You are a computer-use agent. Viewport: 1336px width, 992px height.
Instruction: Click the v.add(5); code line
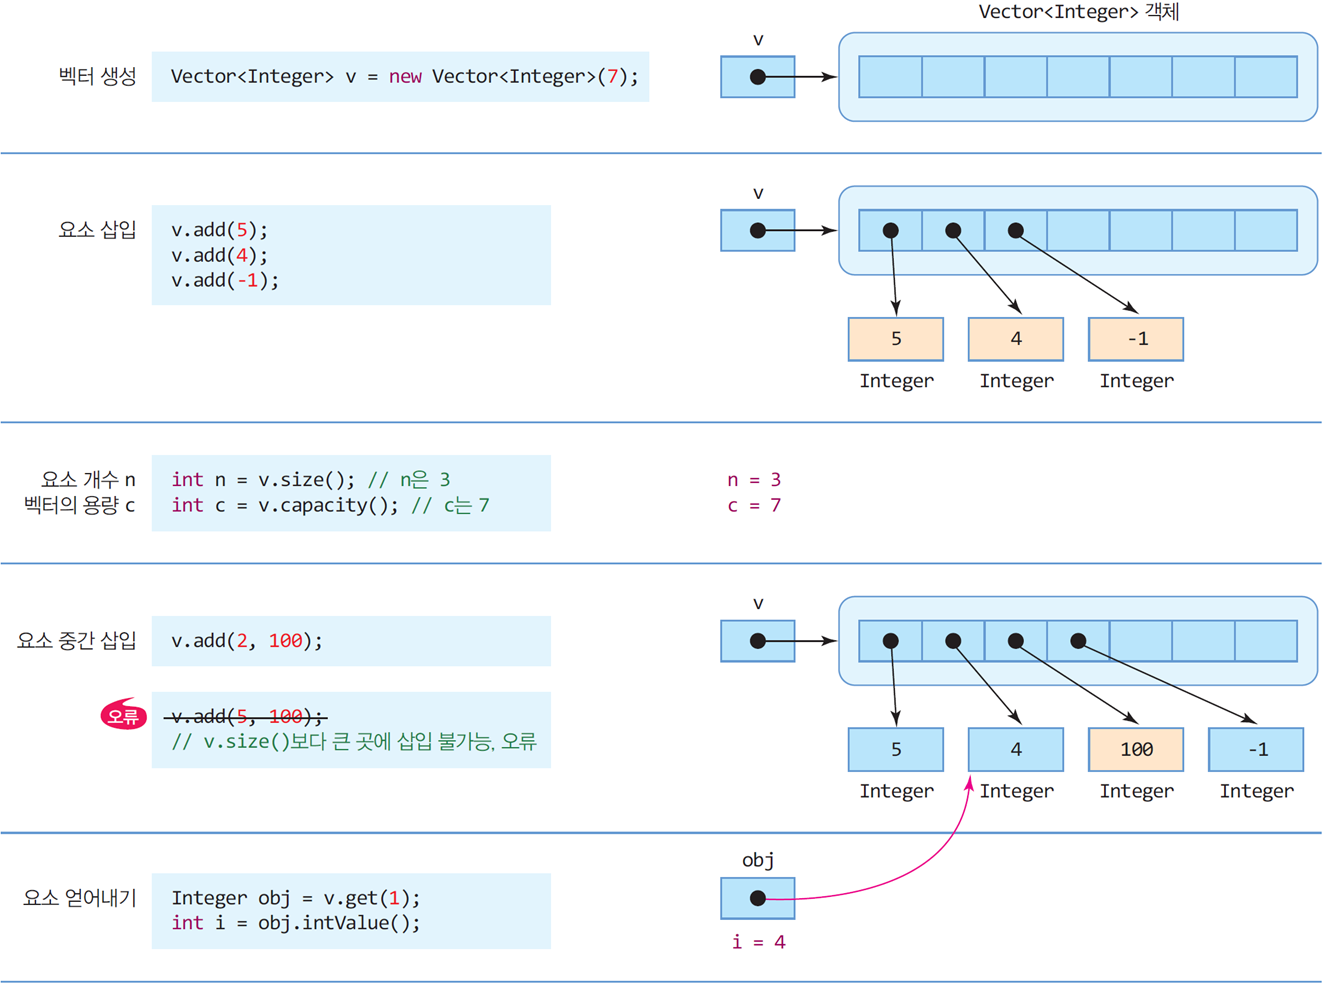pyautogui.click(x=219, y=230)
